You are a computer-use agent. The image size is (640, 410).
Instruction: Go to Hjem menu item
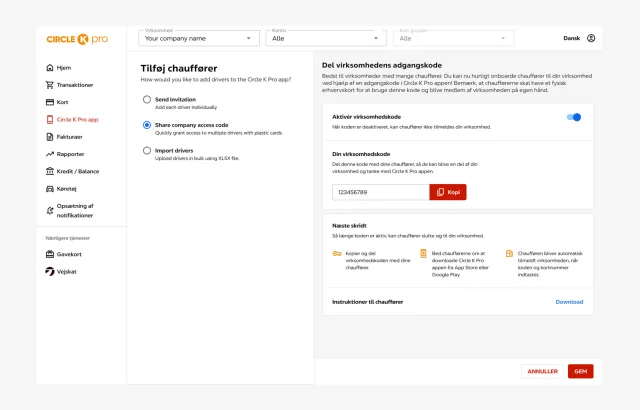pyautogui.click(x=64, y=68)
